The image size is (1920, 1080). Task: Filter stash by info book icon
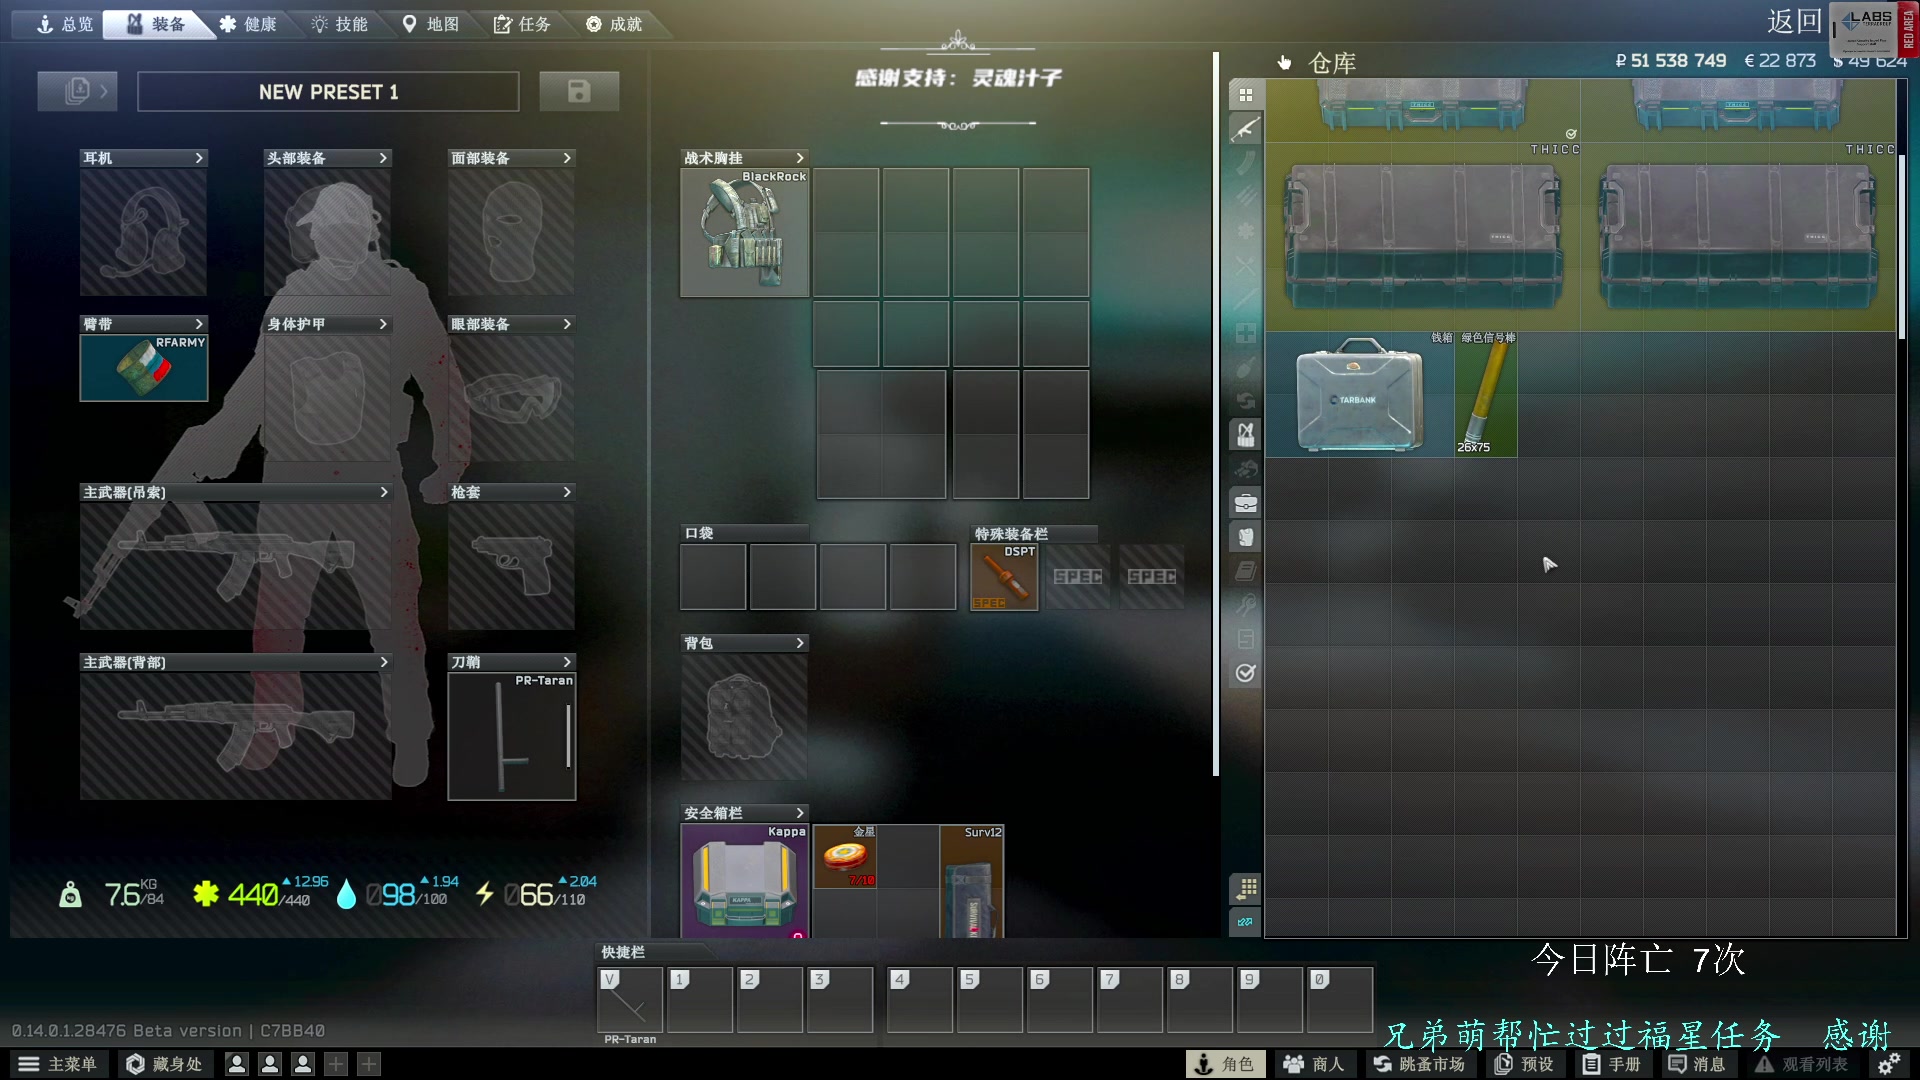(1245, 571)
